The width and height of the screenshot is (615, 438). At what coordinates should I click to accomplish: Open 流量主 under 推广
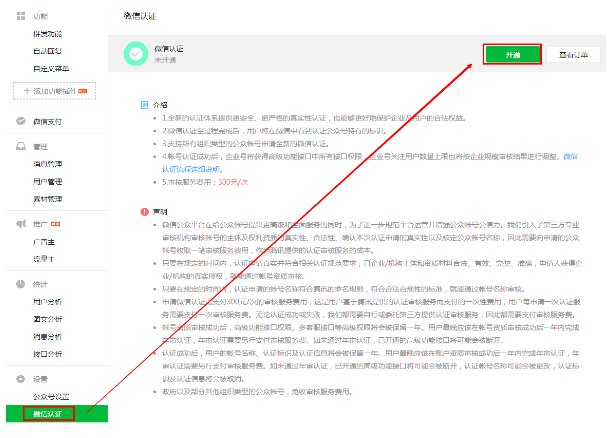pos(44,259)
